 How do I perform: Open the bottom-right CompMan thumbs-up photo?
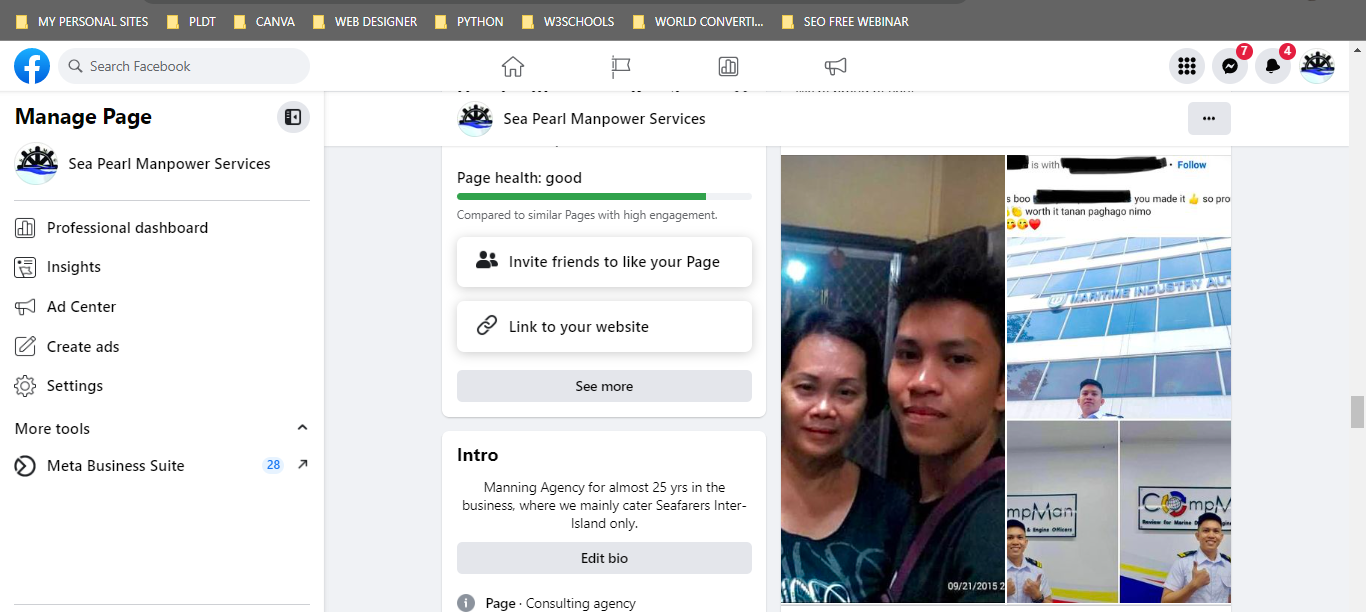coord(1176,512)
